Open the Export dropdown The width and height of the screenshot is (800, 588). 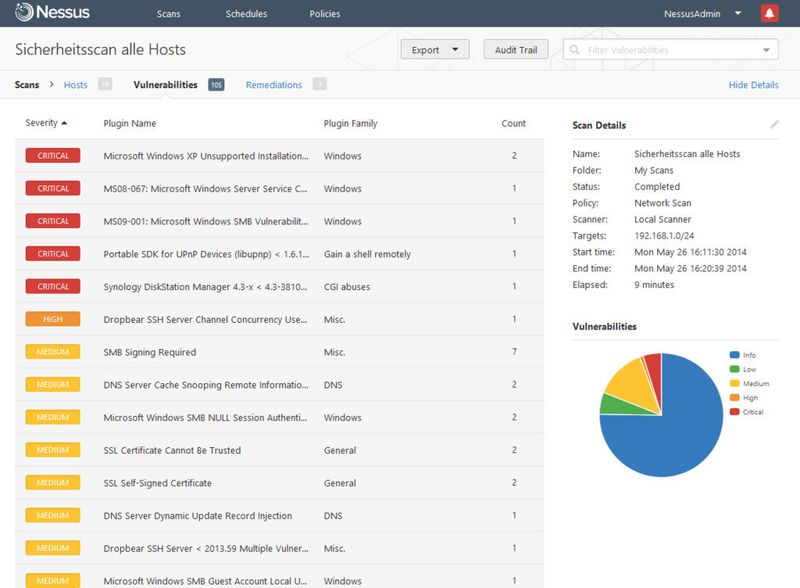435,50
